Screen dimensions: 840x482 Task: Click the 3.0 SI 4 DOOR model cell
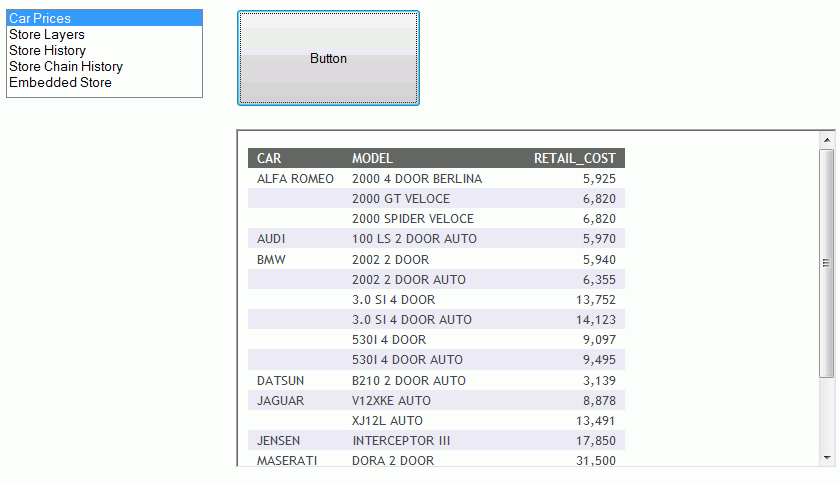click(393, 300)
